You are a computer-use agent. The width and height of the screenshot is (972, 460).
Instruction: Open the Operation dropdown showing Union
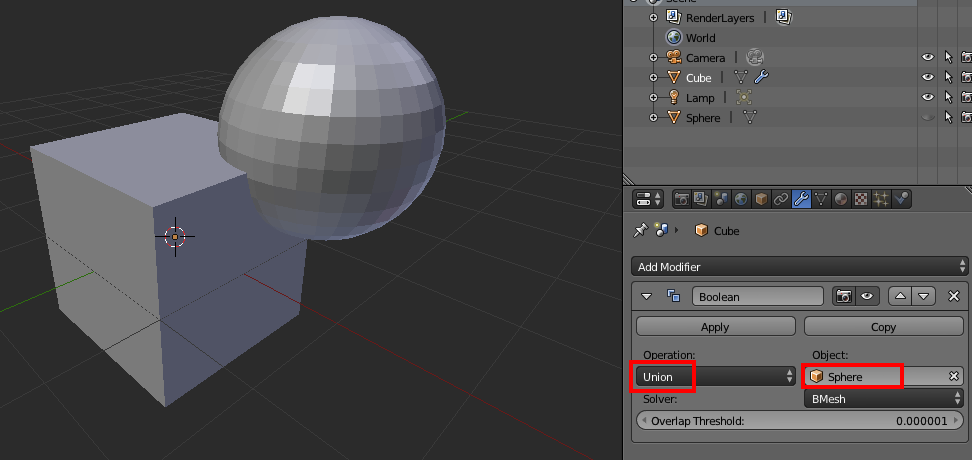(x=716, y=376)
